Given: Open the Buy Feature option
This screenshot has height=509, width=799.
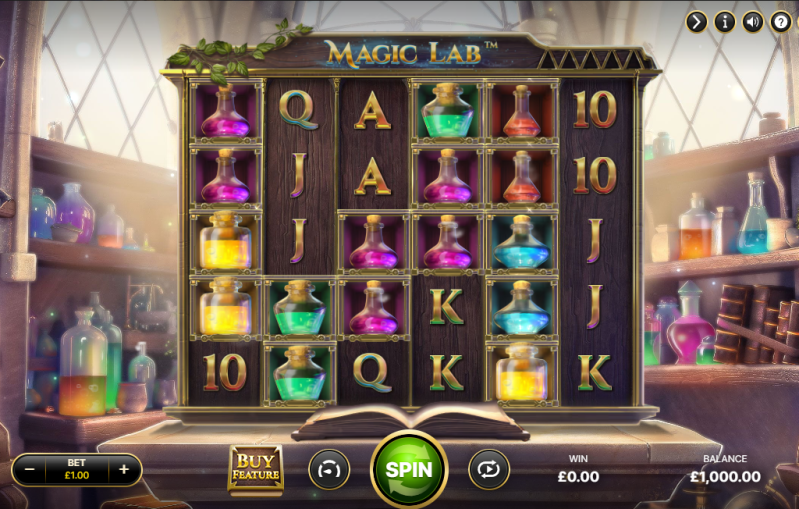Looking at the screenshot, I should 255,469.
